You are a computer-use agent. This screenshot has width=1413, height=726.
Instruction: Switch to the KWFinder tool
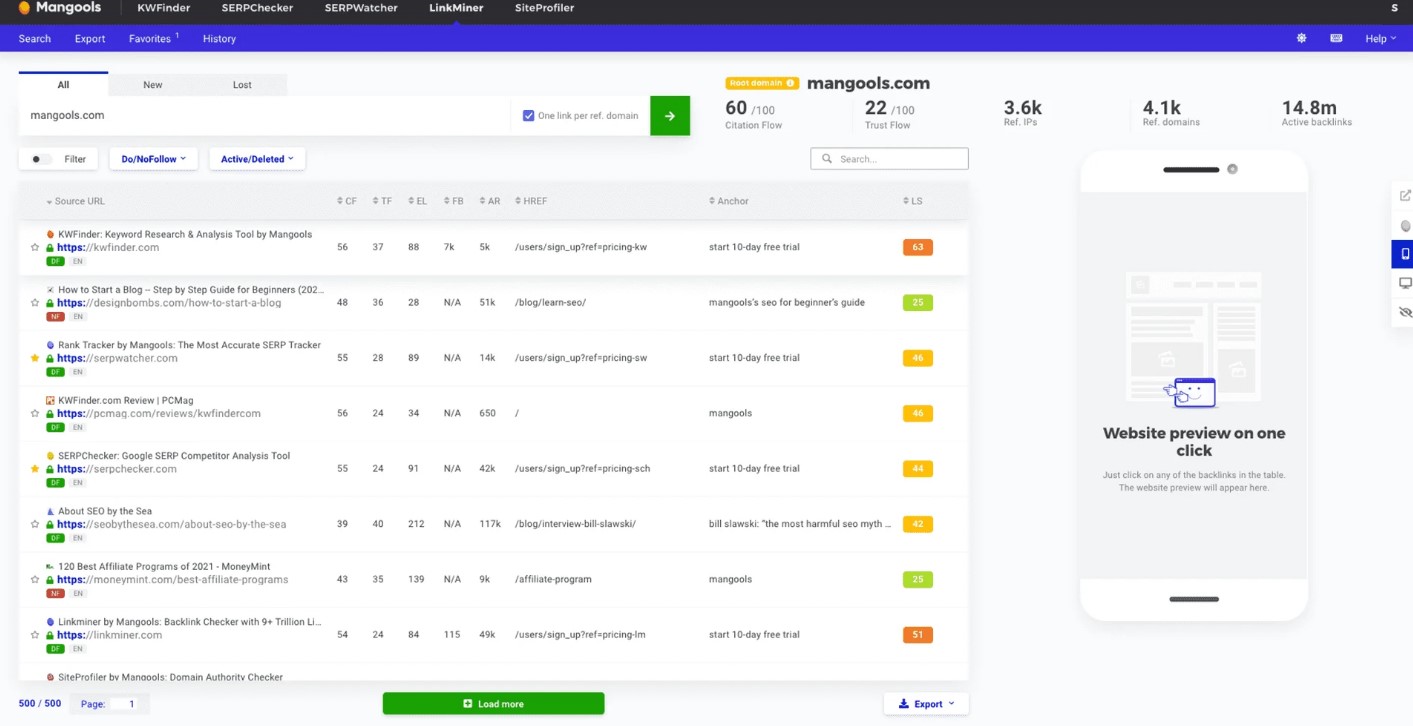click(x=164, y=8)
